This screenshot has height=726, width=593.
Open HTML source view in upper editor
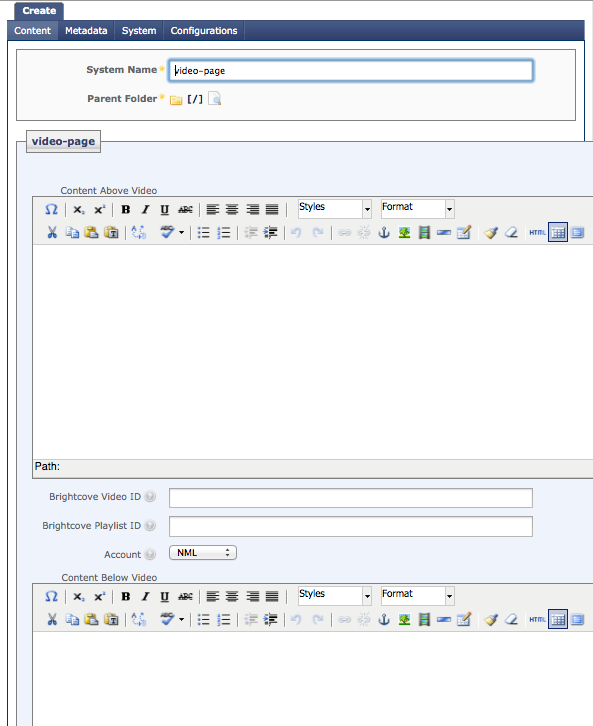(537, 232)
